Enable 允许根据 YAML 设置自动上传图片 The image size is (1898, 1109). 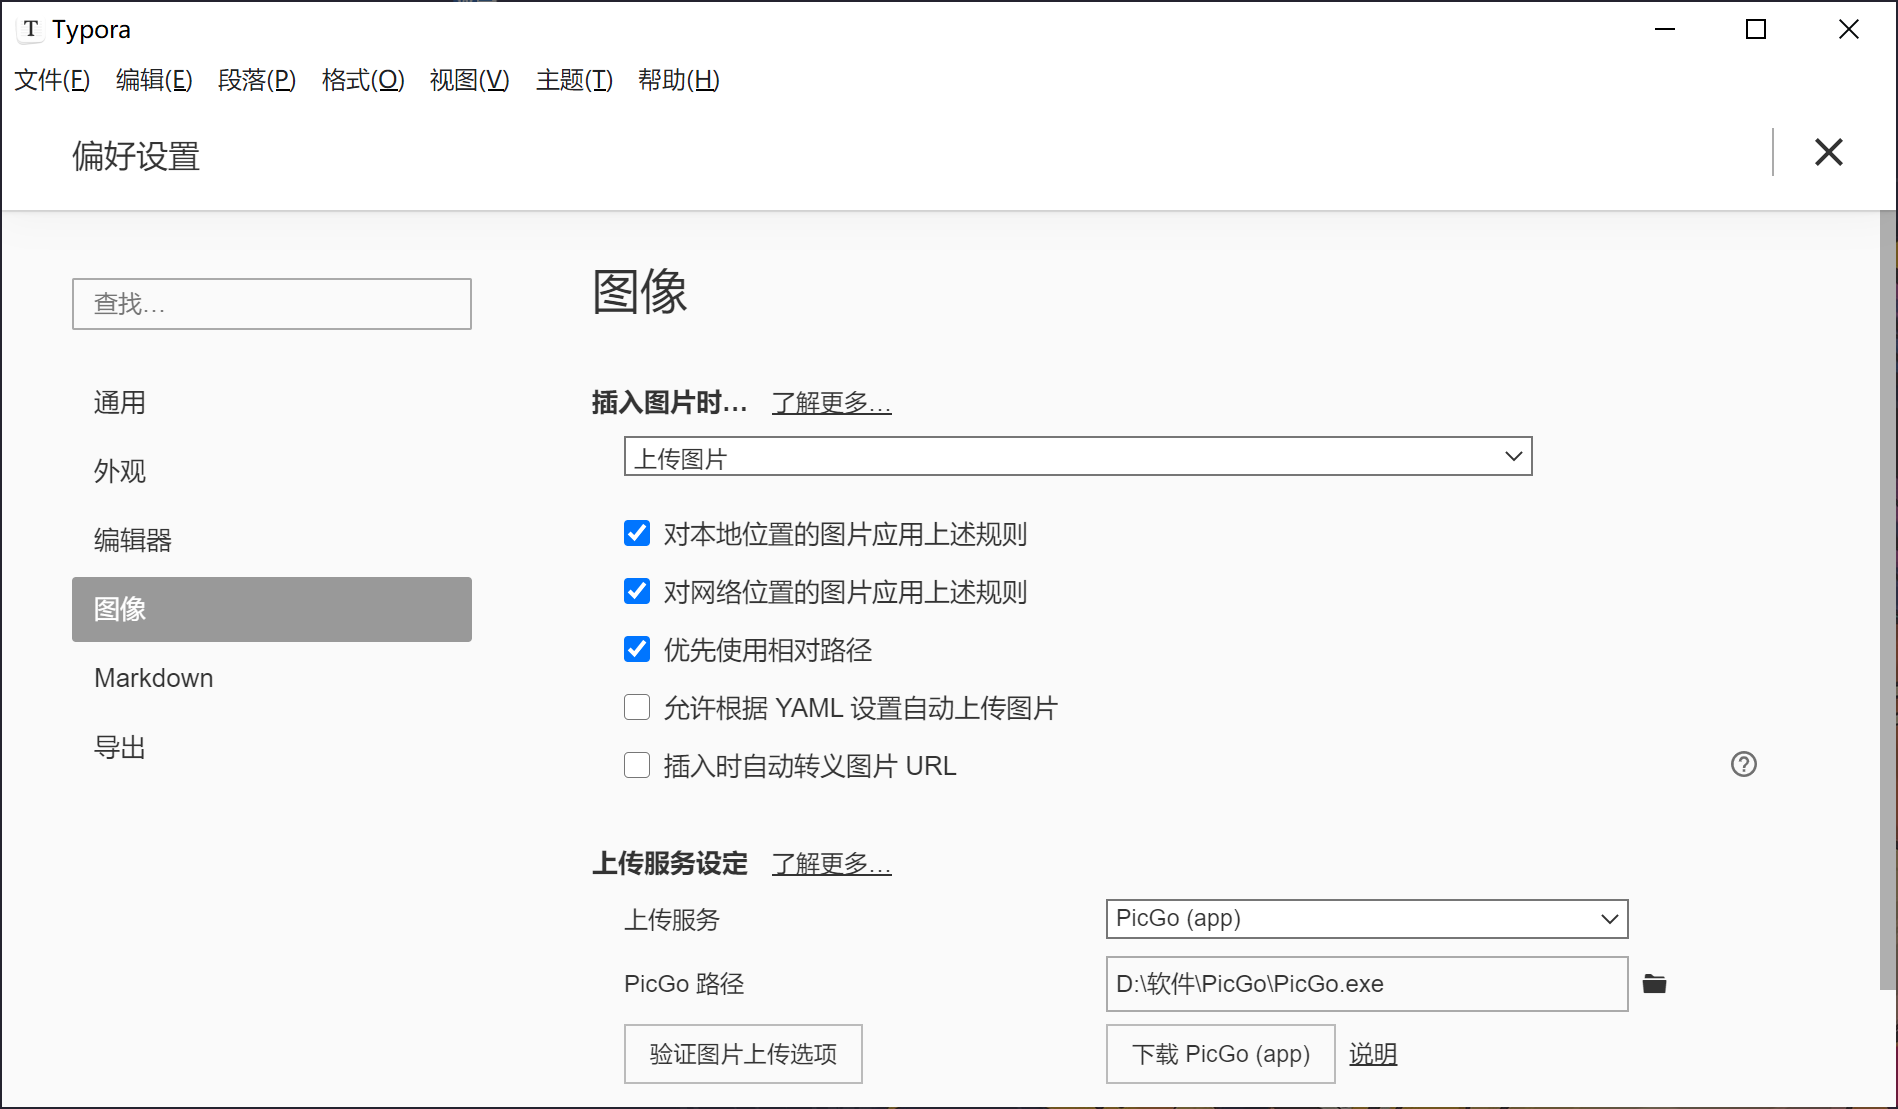[x=637, y=708]
